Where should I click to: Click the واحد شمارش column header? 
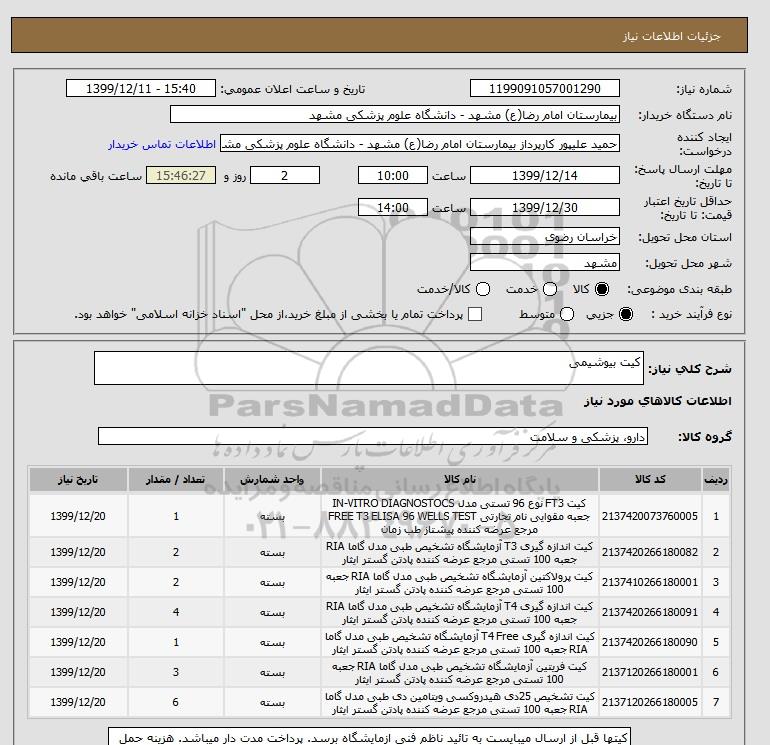pos(272,479)
